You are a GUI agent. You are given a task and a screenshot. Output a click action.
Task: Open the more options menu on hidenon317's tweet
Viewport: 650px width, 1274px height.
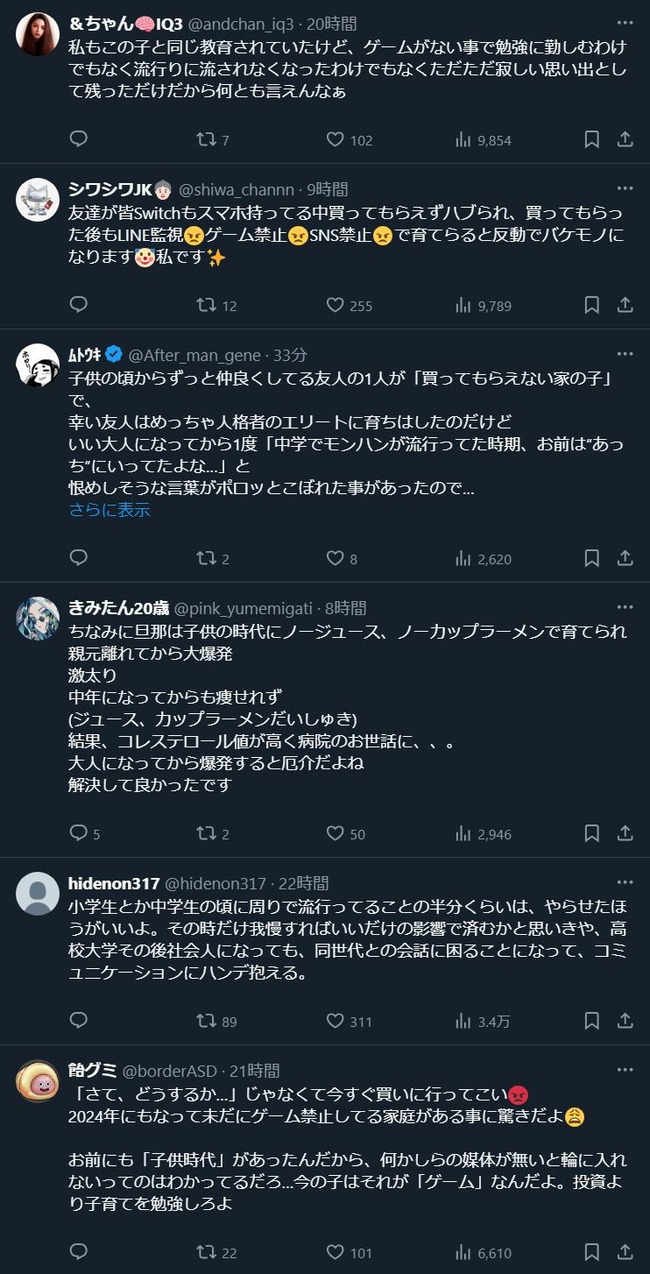625,880
